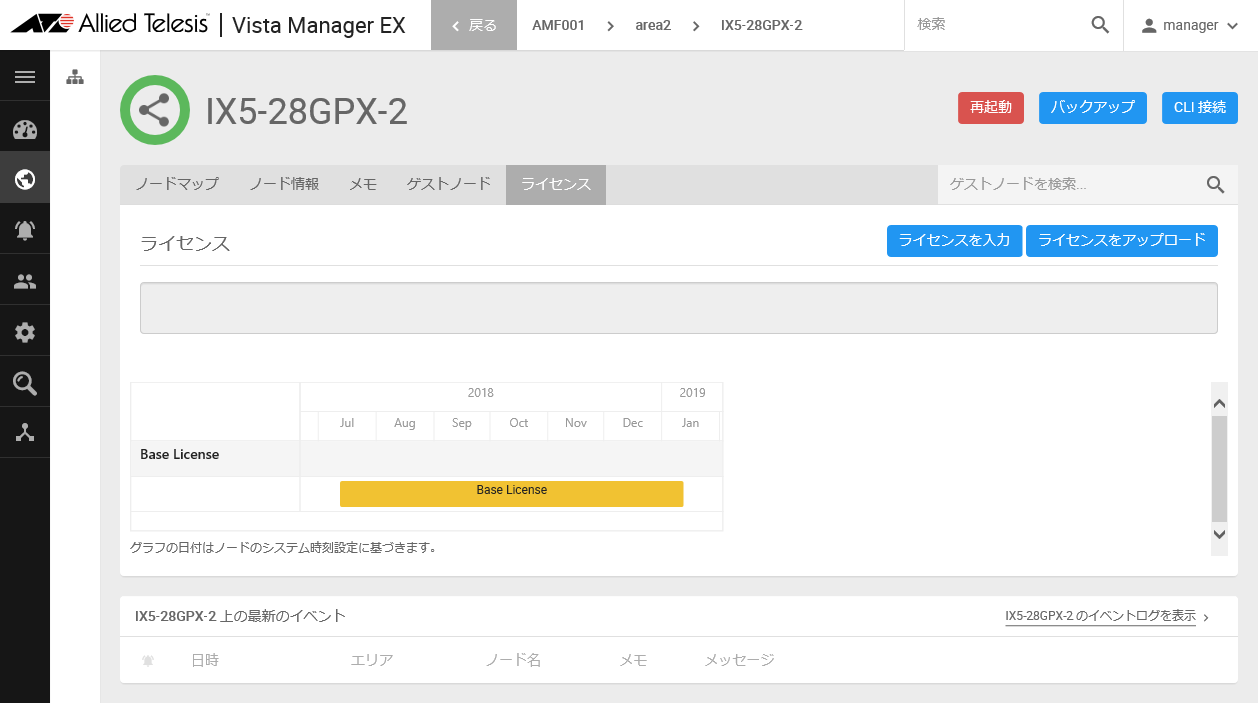The height and width of the screenshot is (703, 1258).
Task: Switch to the ノード情報 tab
Action: point(283,184)
